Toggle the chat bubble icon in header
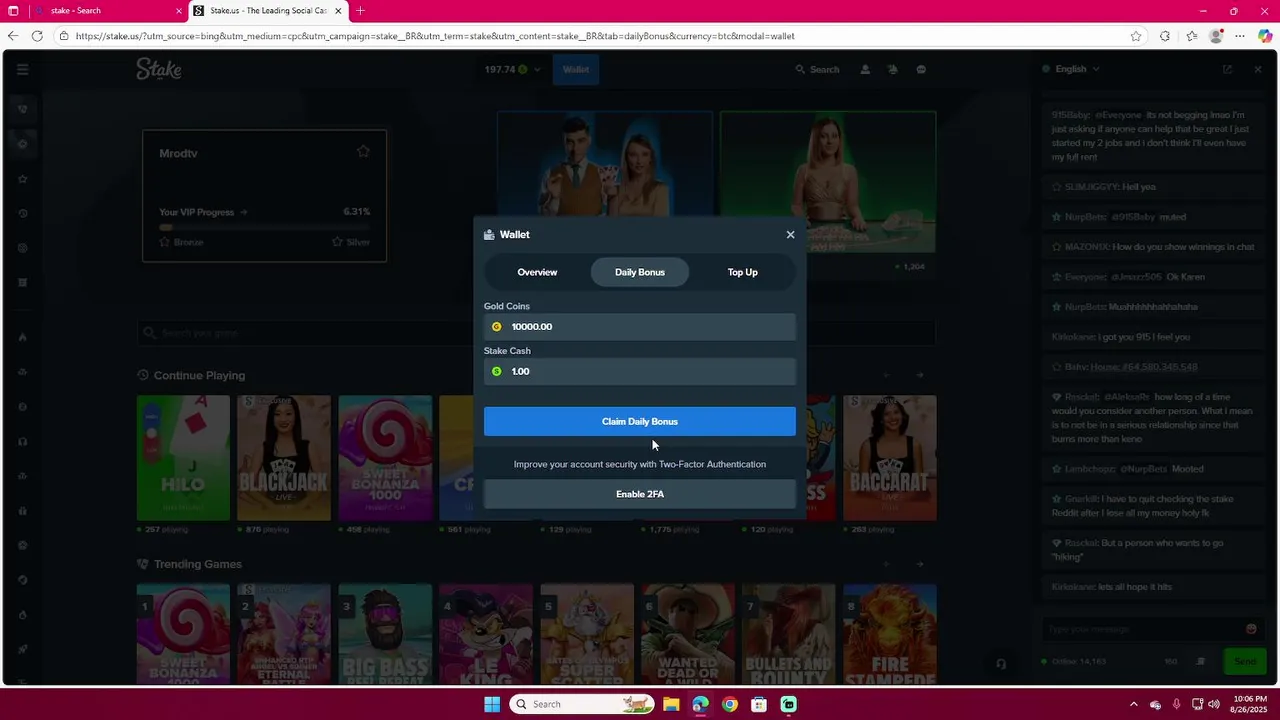 coord(921,69)
